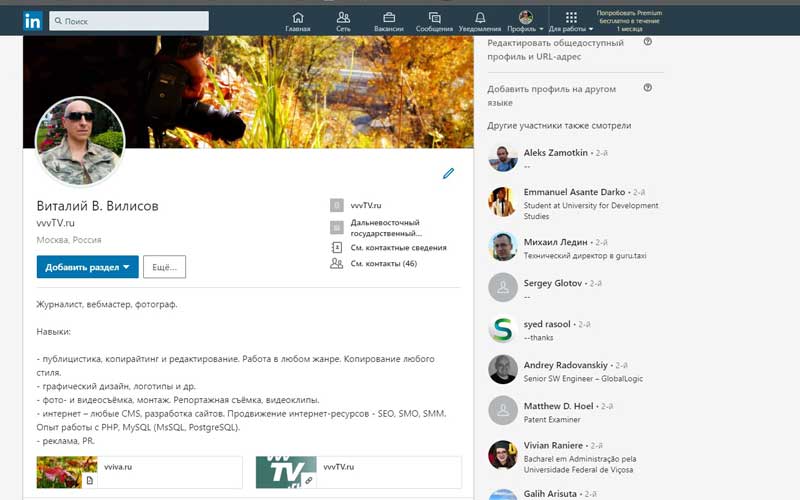Click the LinkedIn logo icon

click(x=33, y=21)
